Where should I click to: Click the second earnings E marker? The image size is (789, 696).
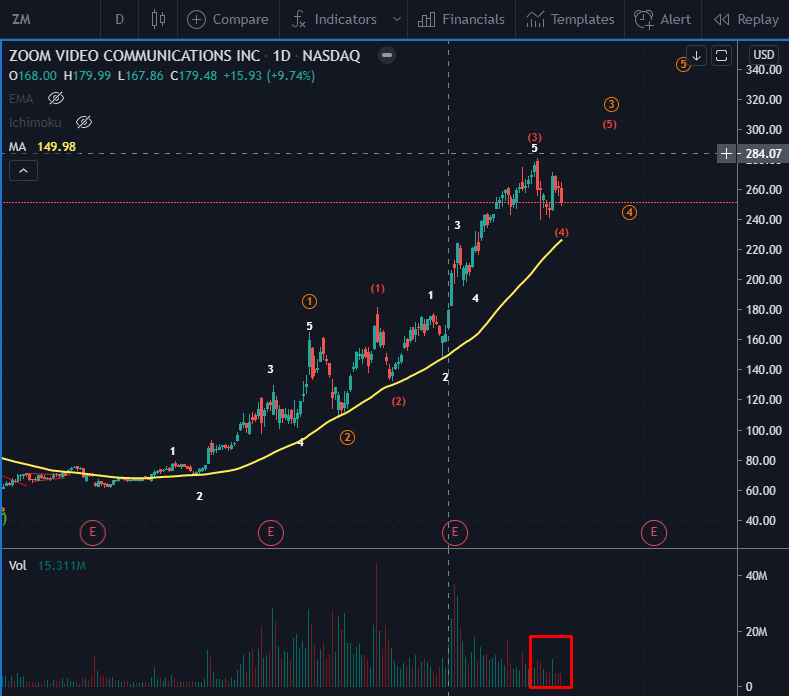coord(271,532)
